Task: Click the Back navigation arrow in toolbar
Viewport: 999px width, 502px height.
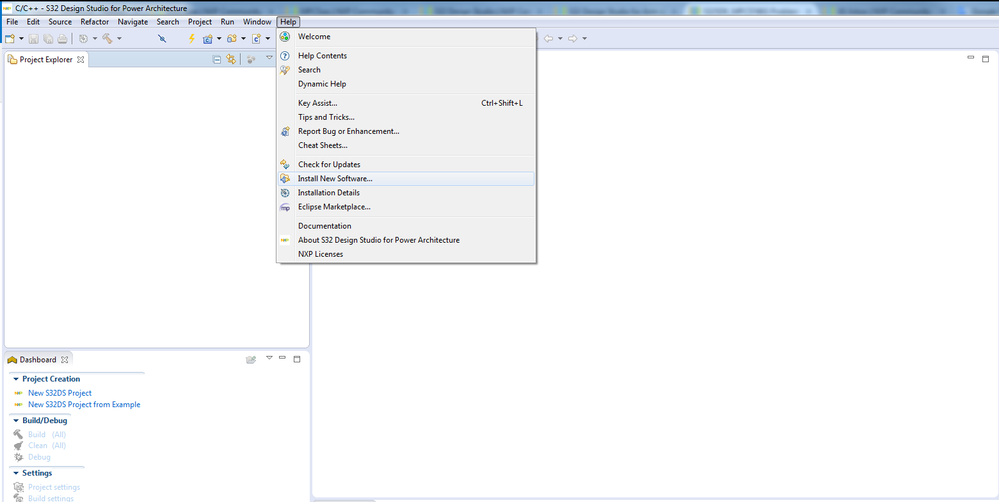Action: [548, 39]
